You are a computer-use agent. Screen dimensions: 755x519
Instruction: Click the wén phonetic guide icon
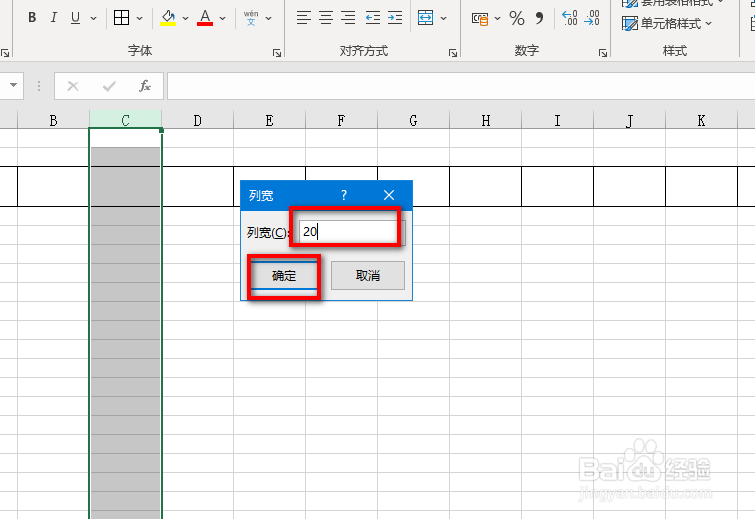click(x=251, y=18)
